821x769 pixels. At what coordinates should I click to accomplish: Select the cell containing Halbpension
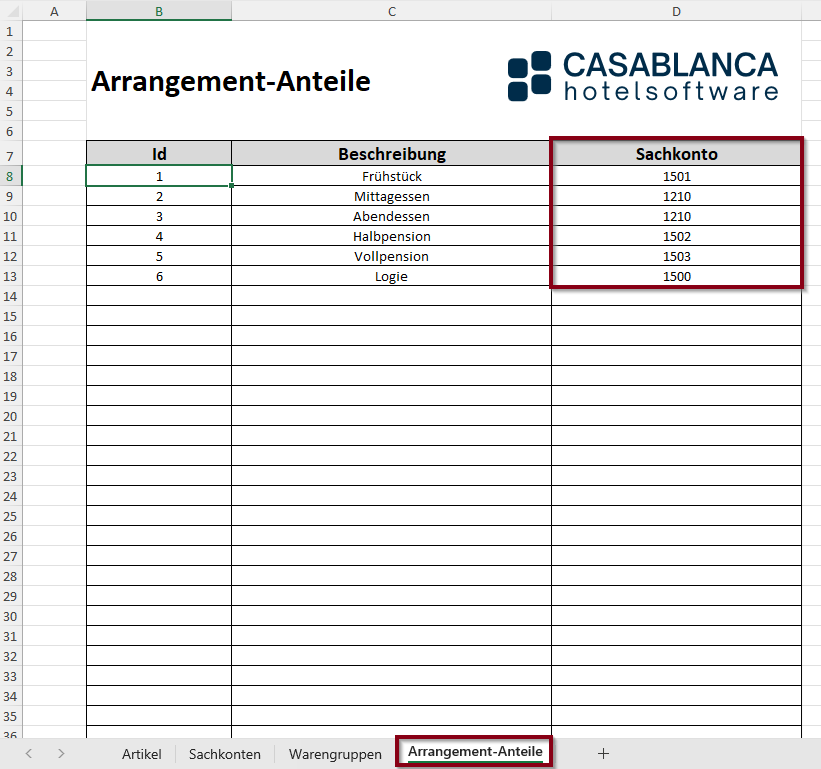pyautogui.click(x=392, y=236)
